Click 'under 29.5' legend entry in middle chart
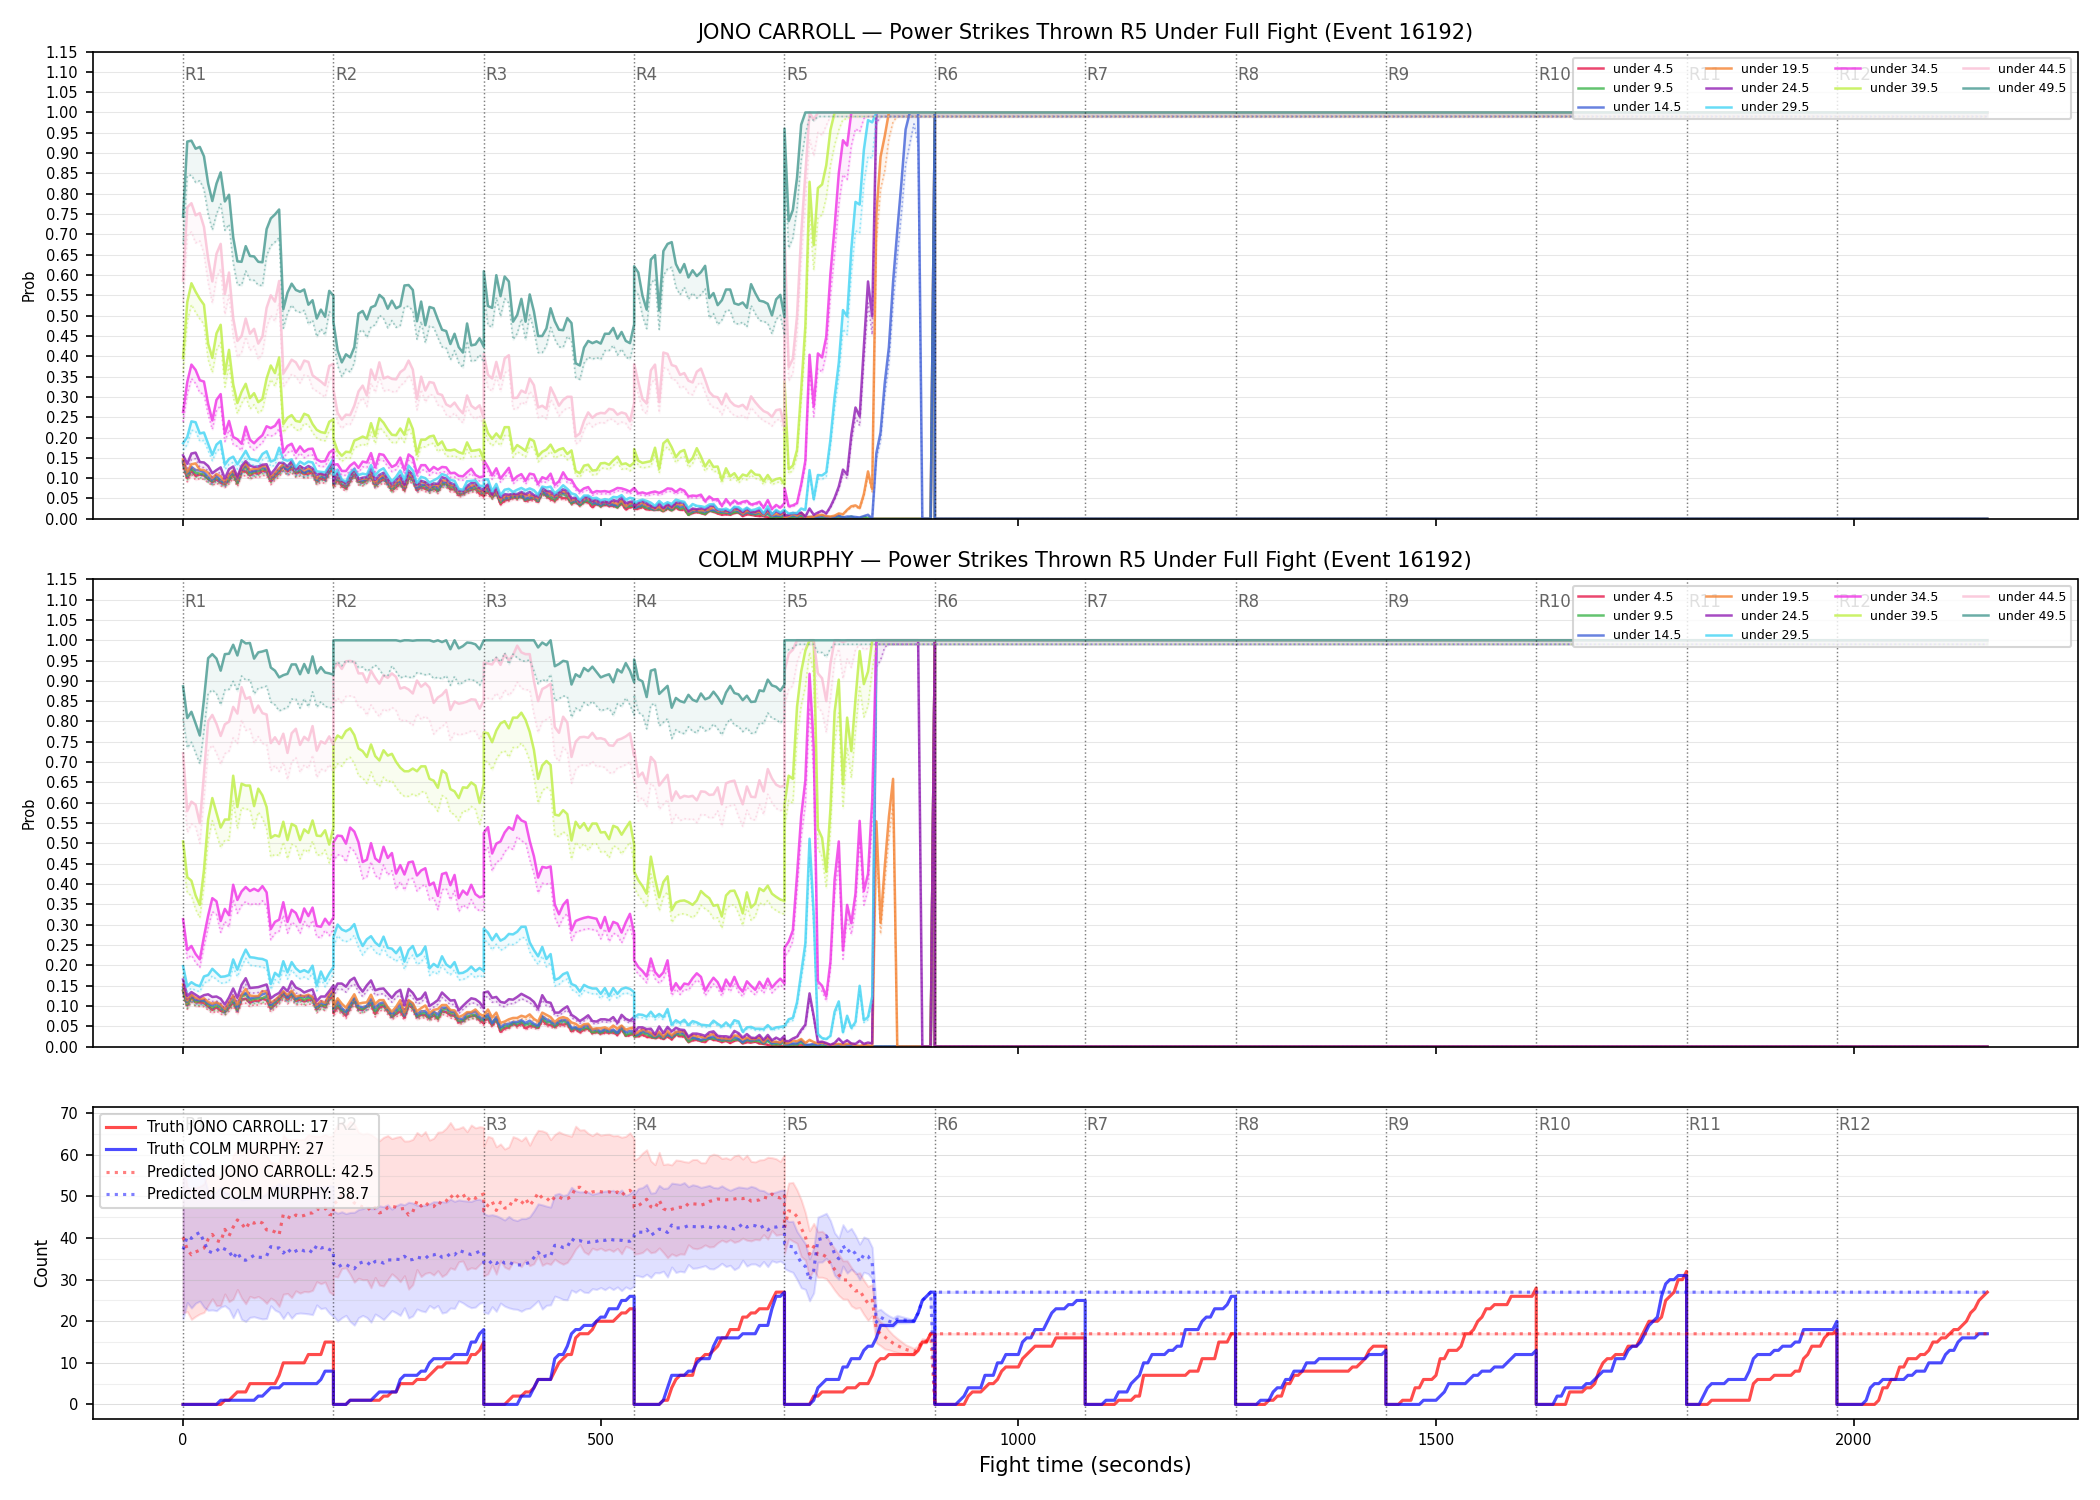The height and width of the screenshot is (1500, 2100). coord(1757,635)
